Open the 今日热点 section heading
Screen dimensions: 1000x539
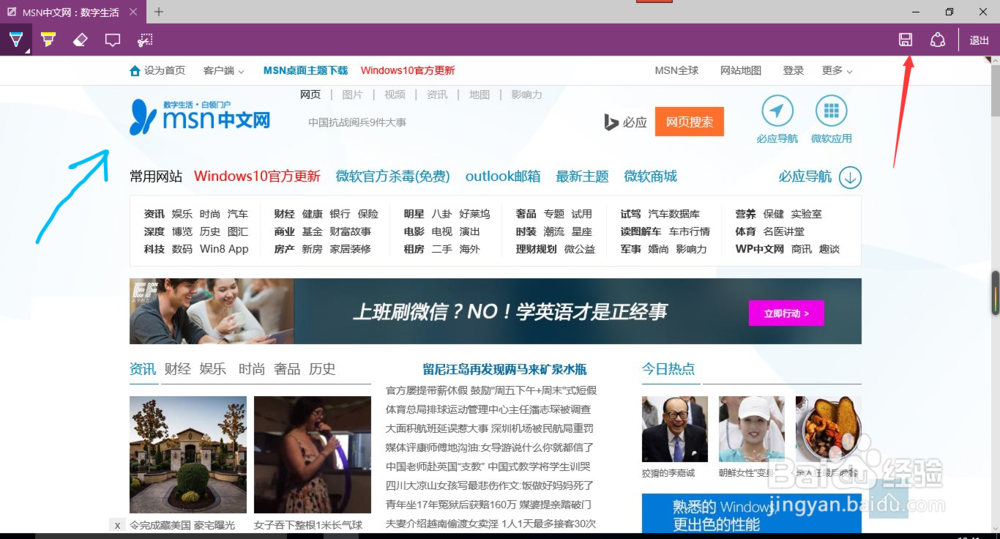pyautogui.click(x=668, y=369)
